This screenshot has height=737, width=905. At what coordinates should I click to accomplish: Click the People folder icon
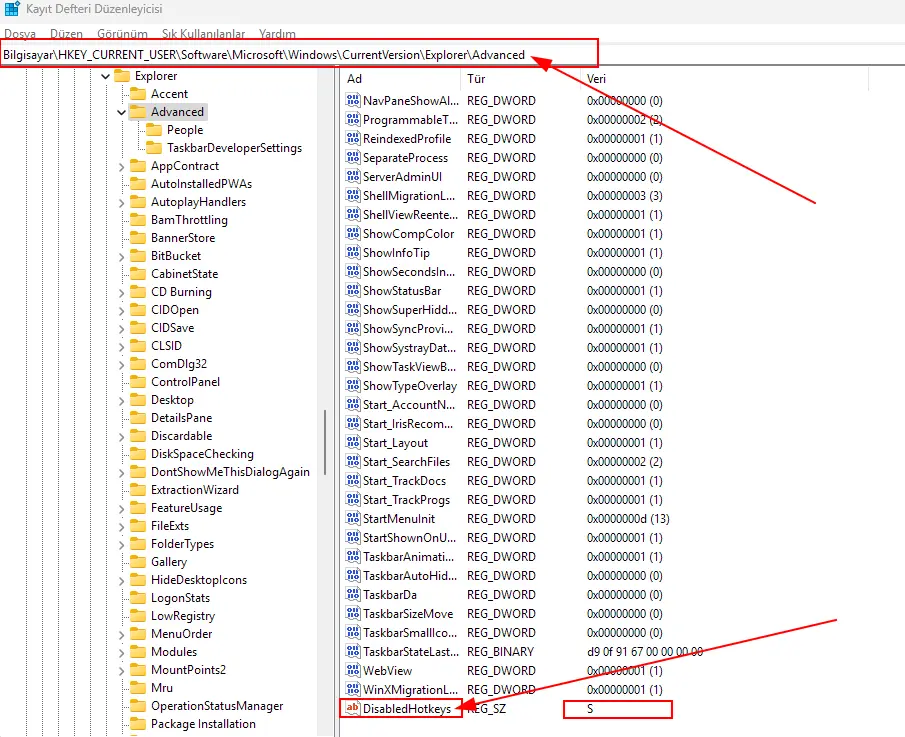[154, 130]
